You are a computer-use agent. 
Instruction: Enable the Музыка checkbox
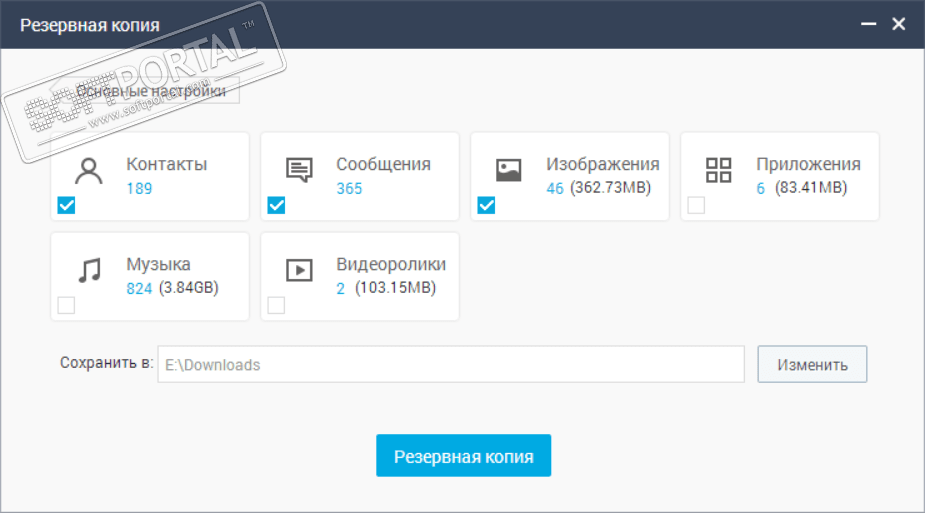click(x=67, y=305)
